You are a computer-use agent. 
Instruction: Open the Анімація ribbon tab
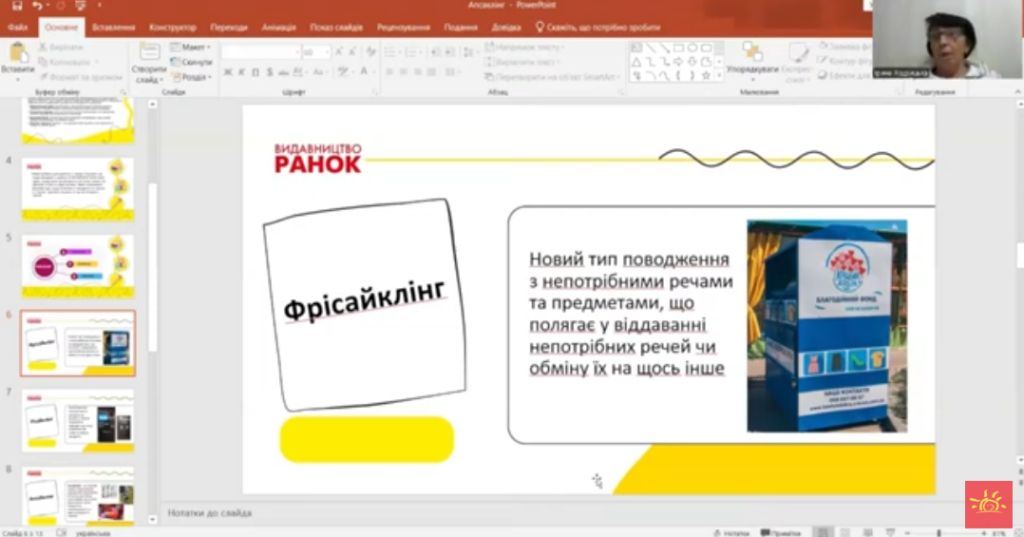tap(279, 27)
